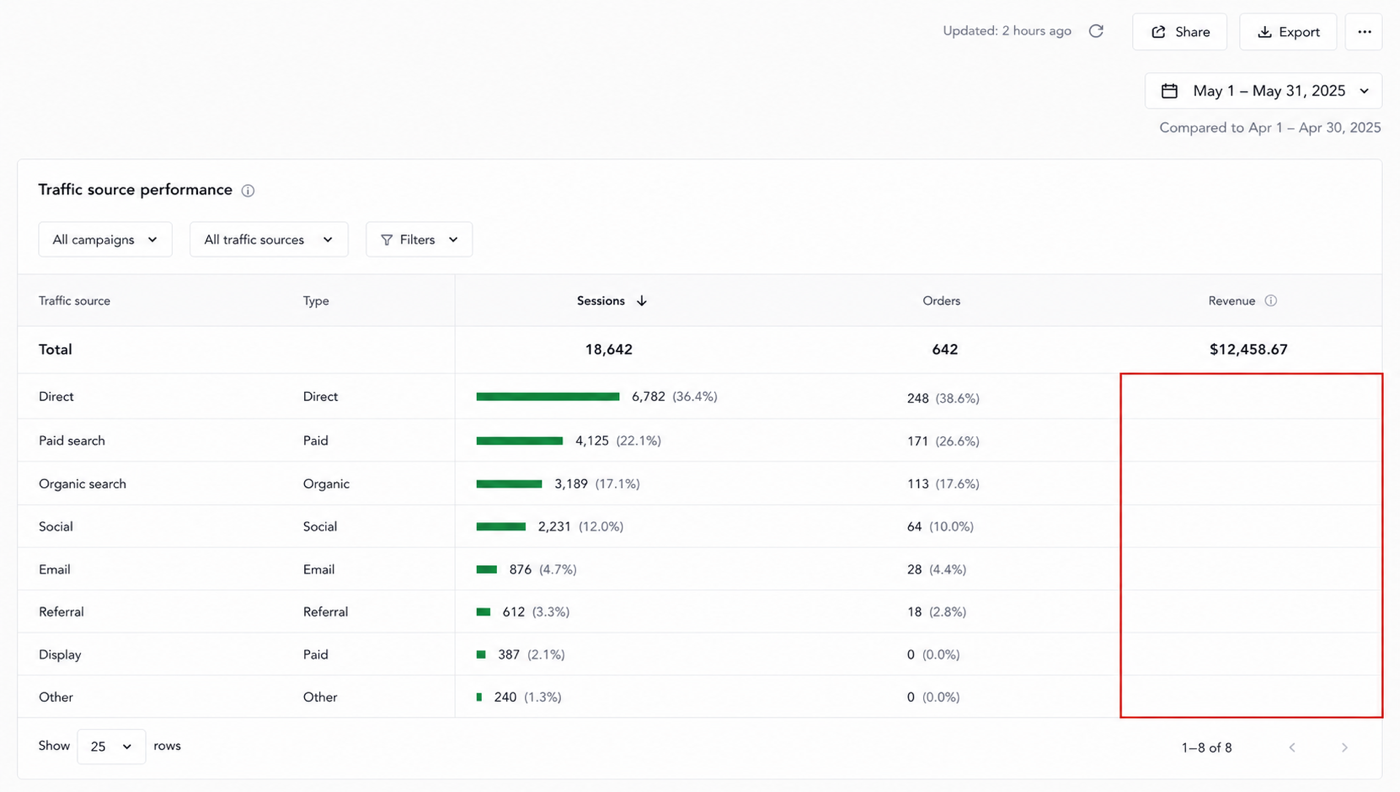Change rows shown using the 25 dropdown
Screen dimensions: 1400x792
tap(111, 747)
